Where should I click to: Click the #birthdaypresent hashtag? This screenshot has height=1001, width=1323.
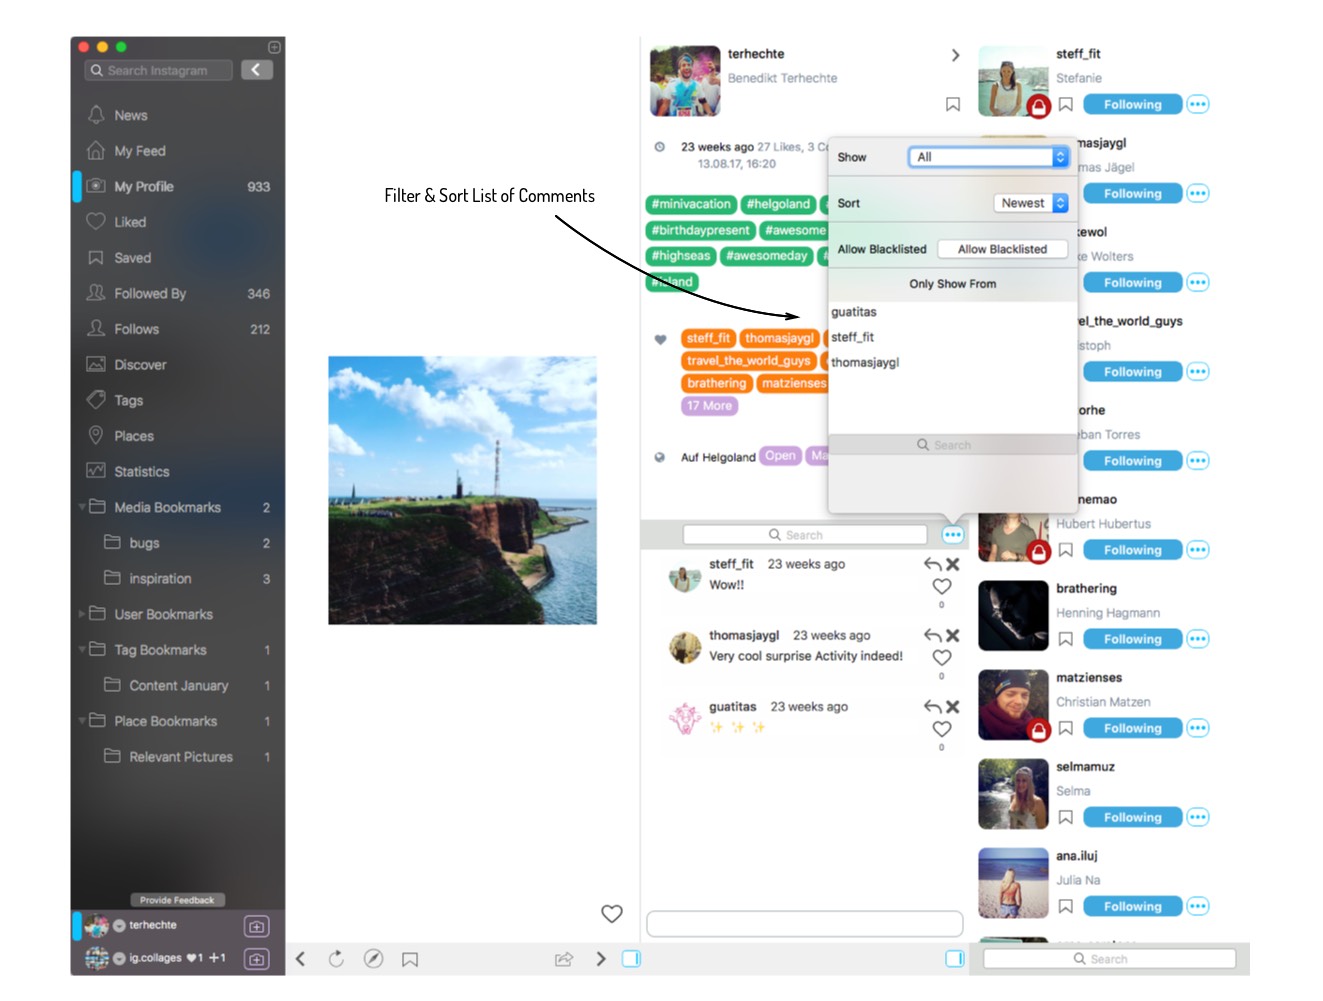coord(701,230)
